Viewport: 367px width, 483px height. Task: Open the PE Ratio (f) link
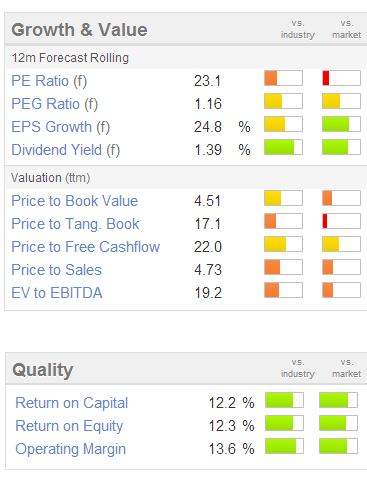coord(49,81)
